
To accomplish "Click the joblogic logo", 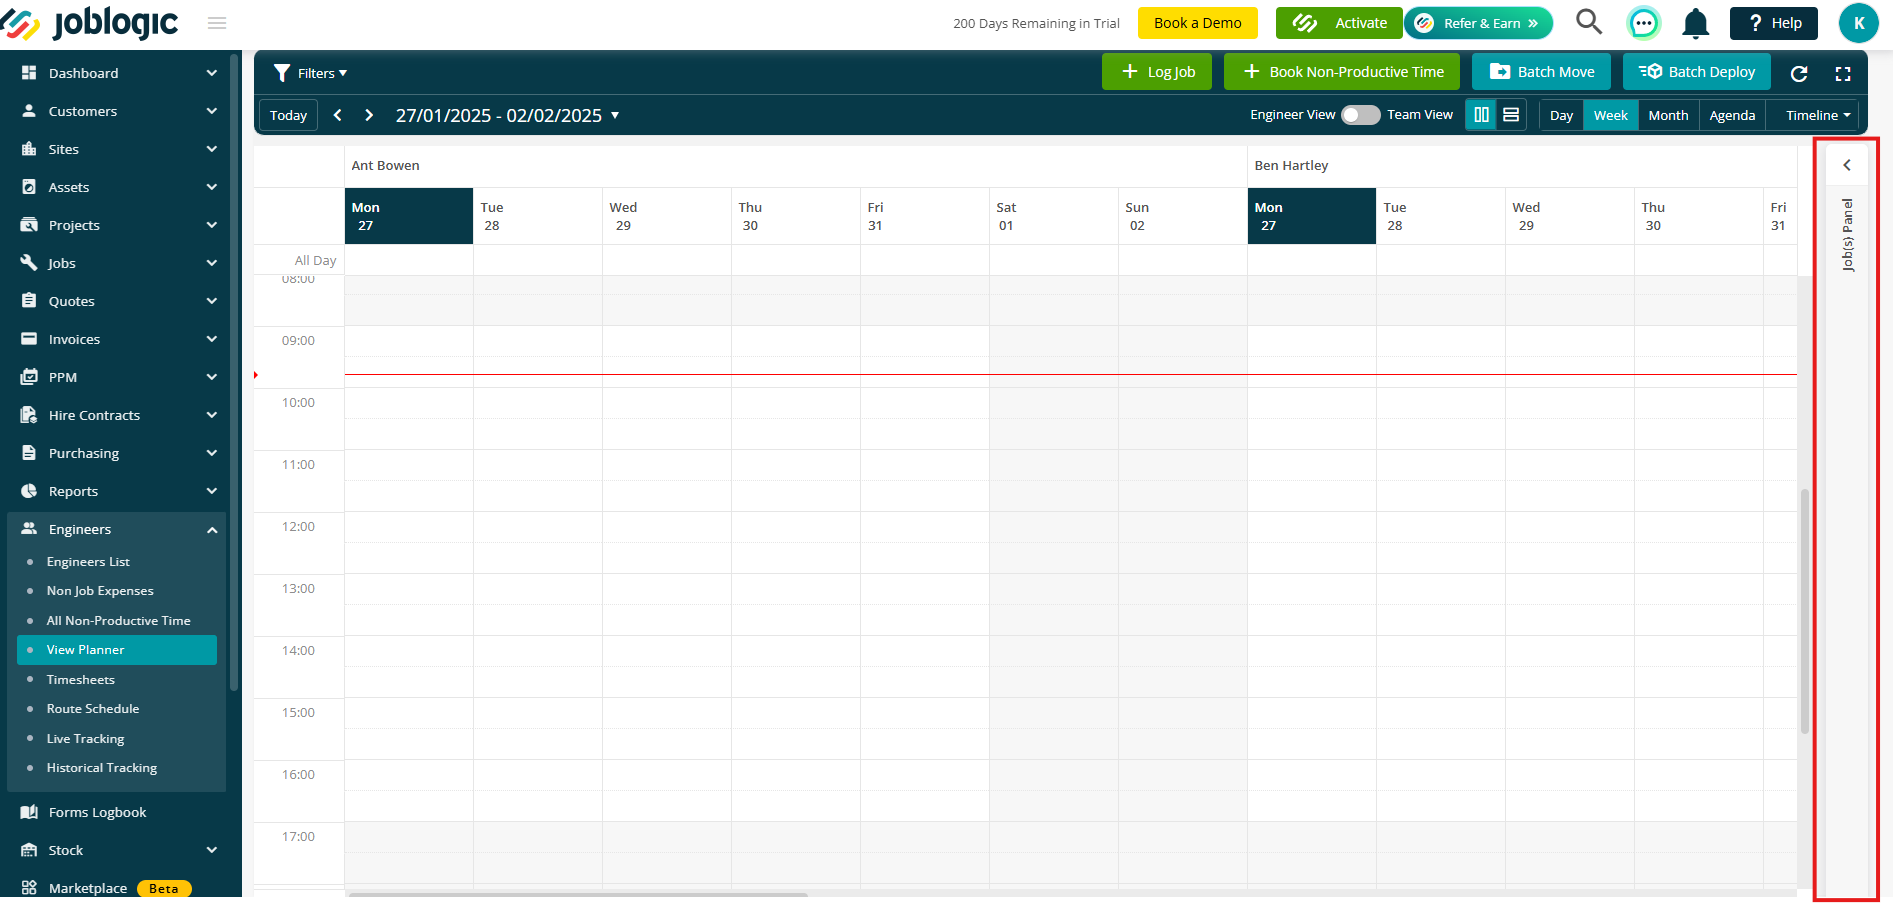I will point(90,23).
